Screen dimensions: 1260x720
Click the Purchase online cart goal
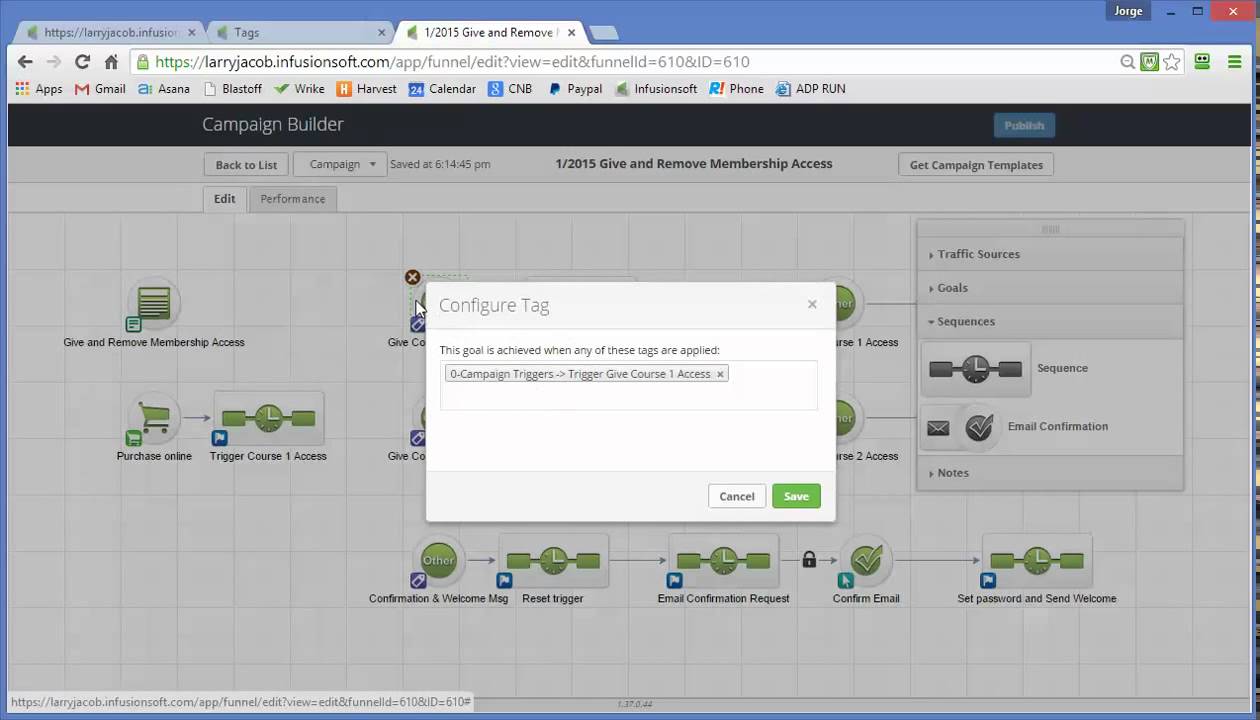pyautogui.click(x=154, y=419)
